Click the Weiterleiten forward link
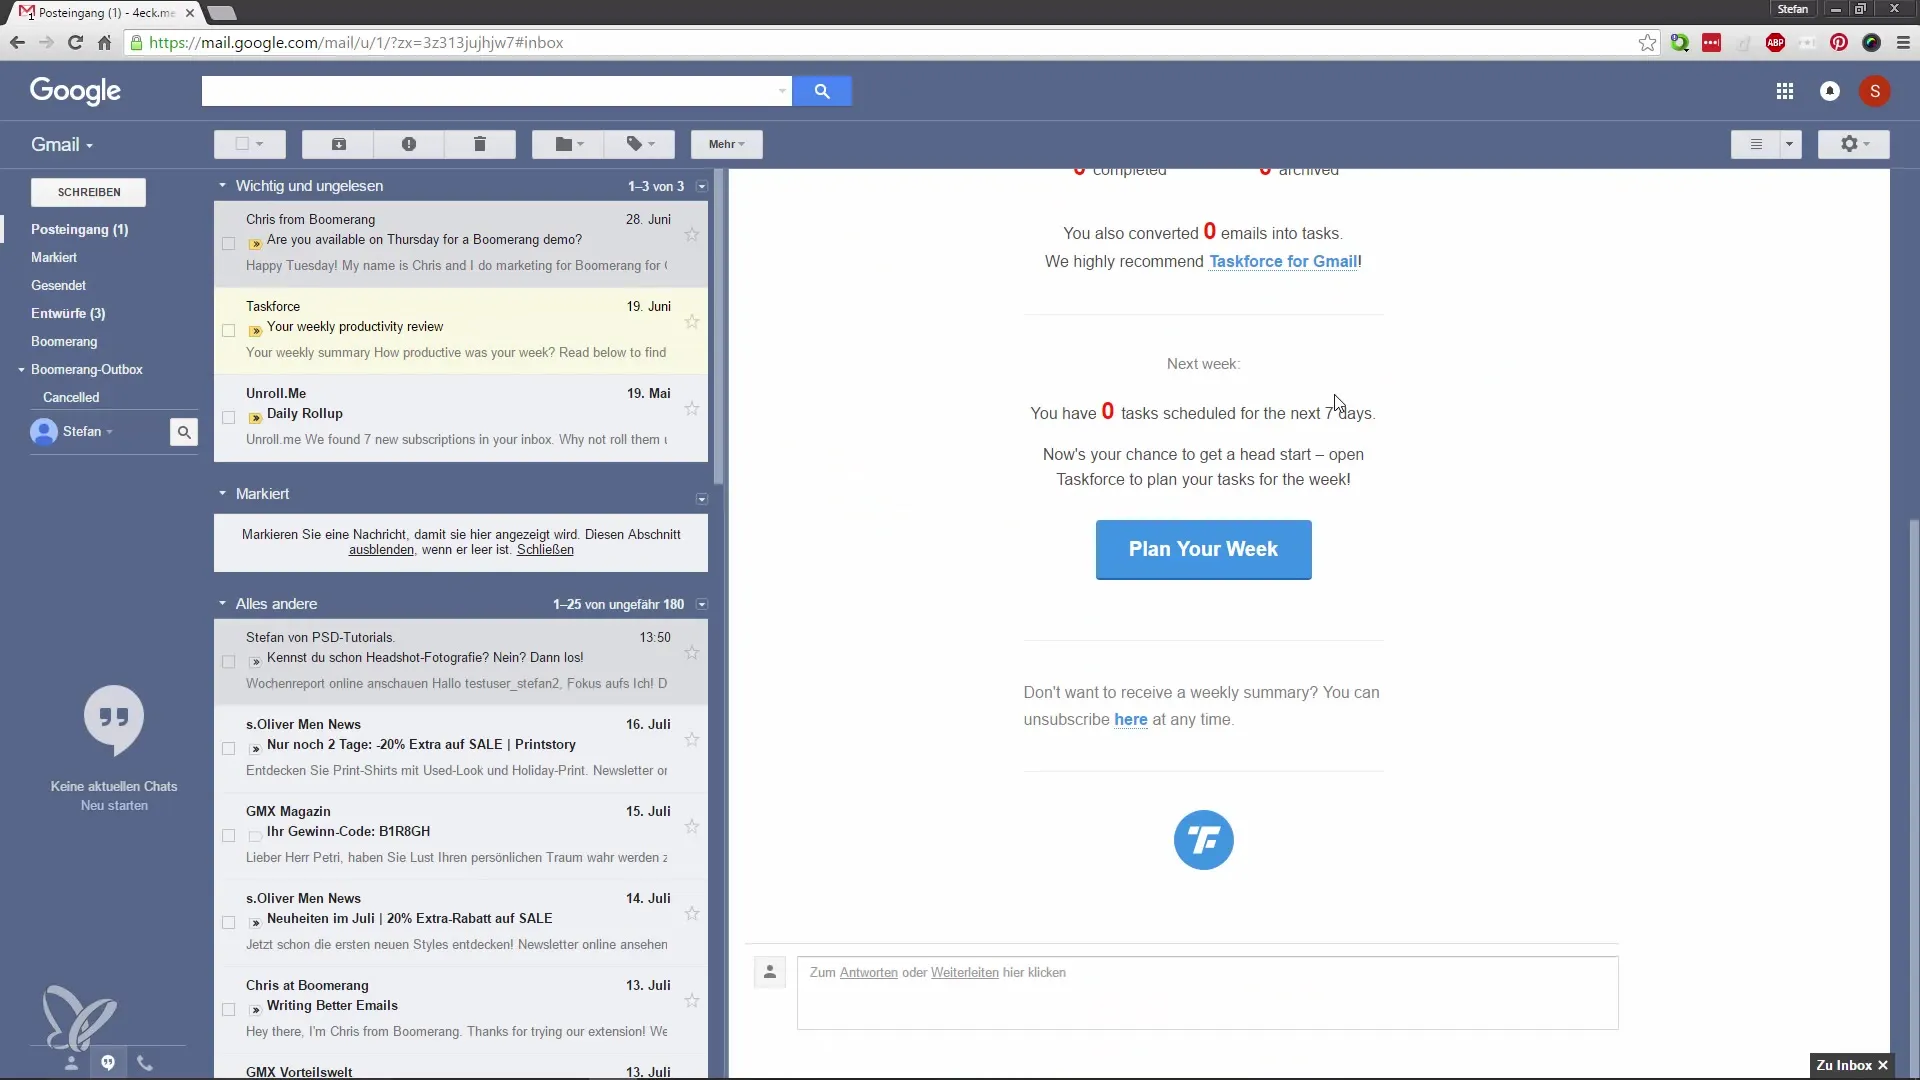Screen dimensions: 1920x1080 (964, 972)
